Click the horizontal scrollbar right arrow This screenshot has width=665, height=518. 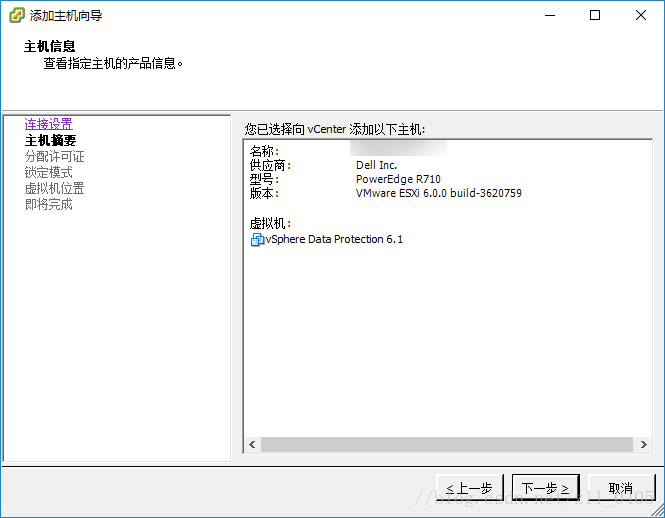coord(643,444)
